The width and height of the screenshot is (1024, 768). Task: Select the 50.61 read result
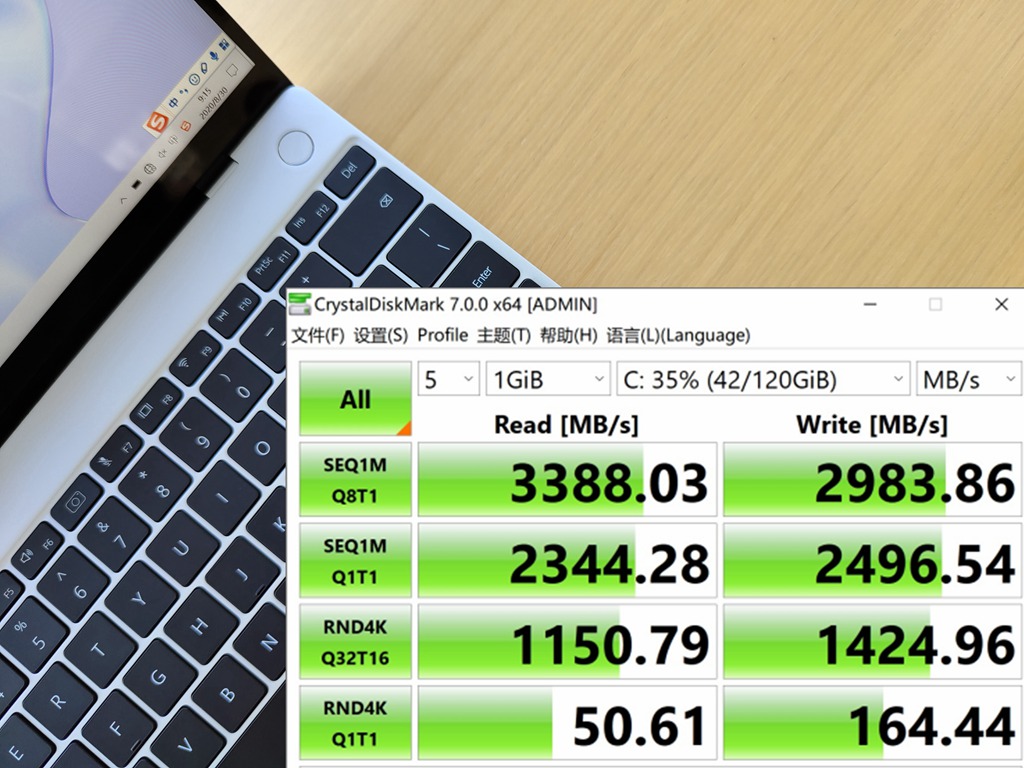[x=568, y=723]
